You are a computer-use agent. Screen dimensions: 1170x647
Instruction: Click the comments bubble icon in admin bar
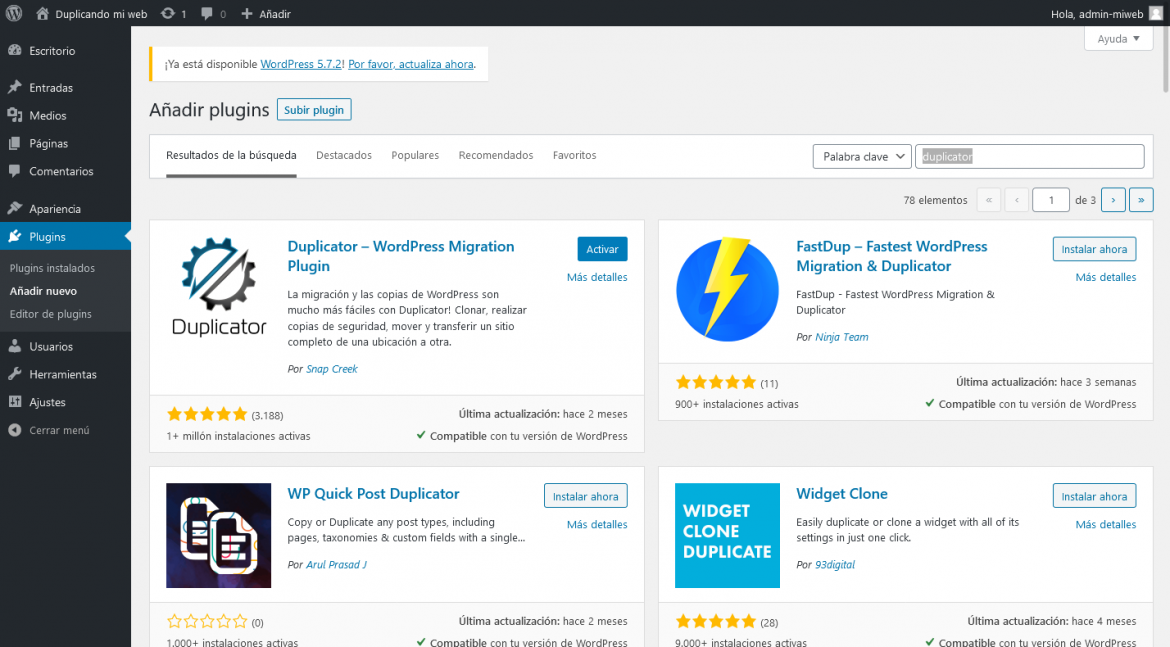[x=207, y=13]
